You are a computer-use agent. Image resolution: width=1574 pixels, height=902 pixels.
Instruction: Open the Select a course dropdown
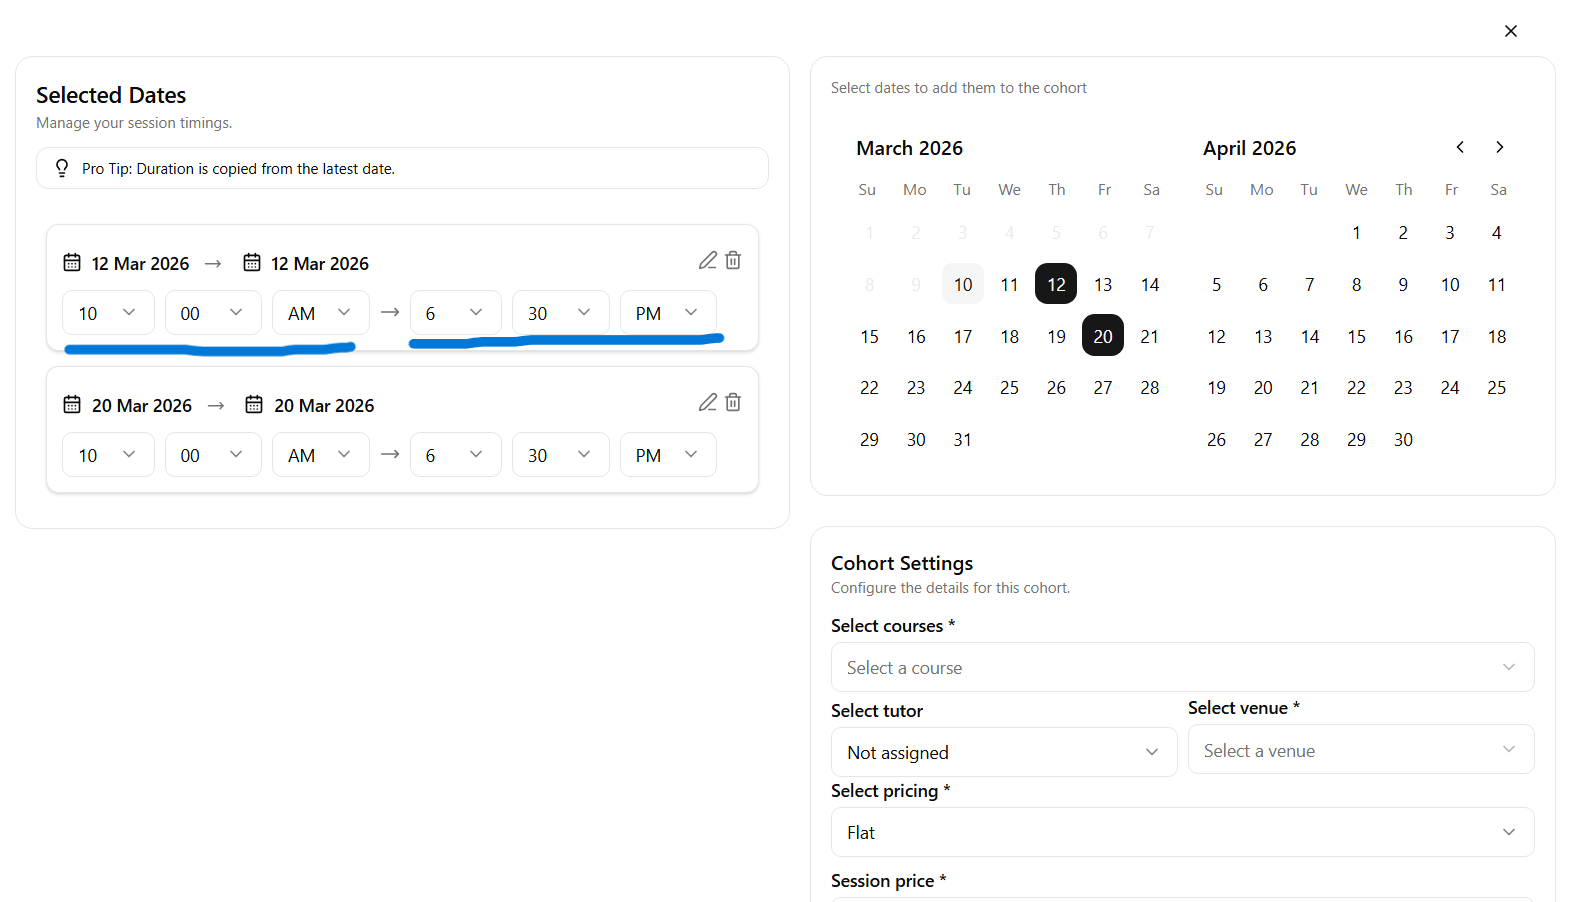click(x=1182, y=667)
